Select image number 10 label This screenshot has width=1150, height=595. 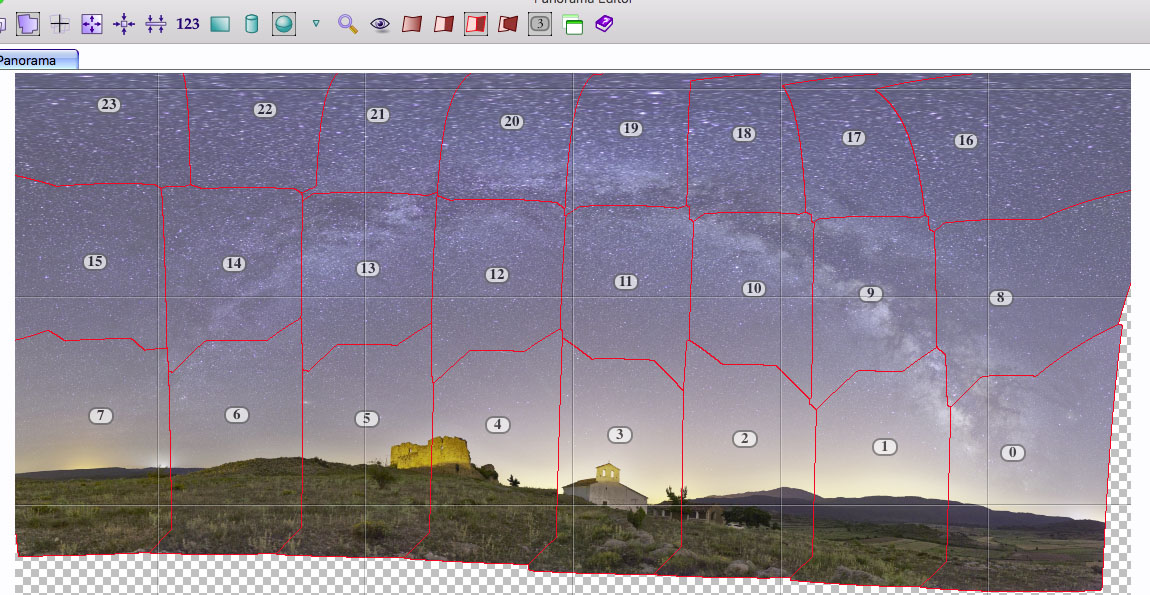click(x=753, y=288)
